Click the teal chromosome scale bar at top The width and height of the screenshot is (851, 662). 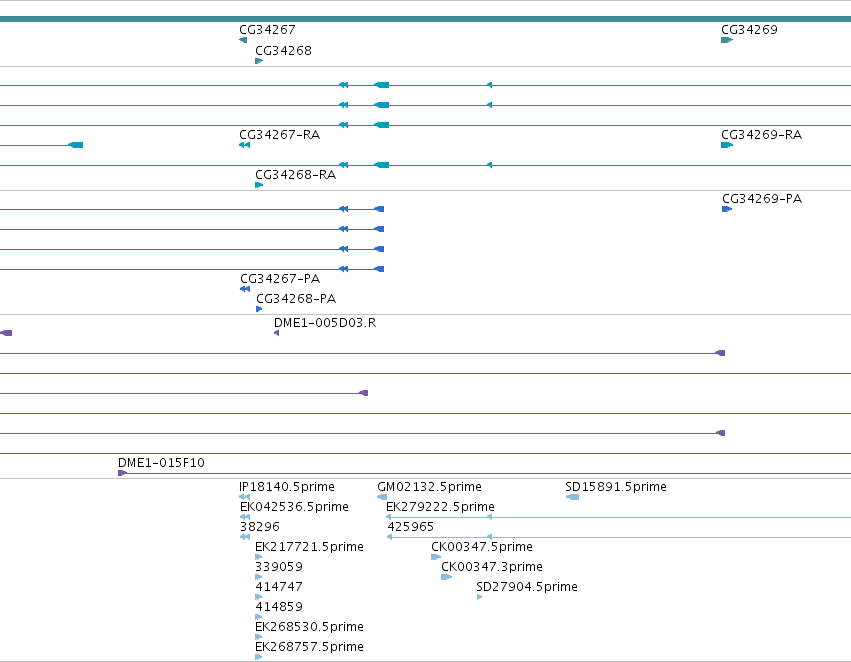tap(426, 20)
